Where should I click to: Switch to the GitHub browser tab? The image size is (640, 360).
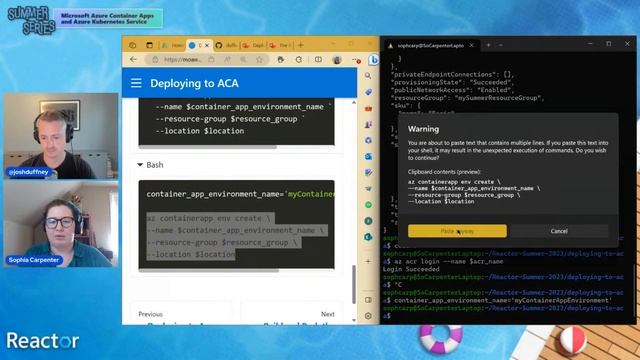pyautogui.click(x=226, y=45)
